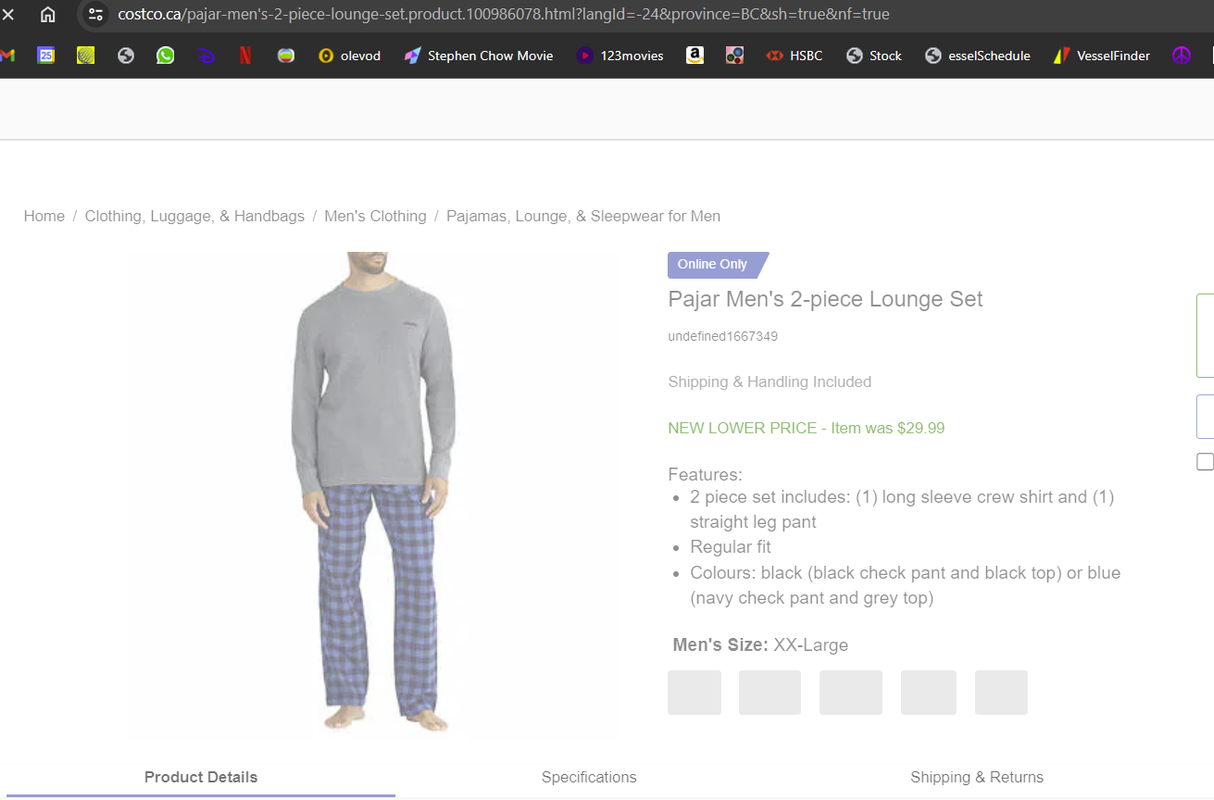
Task: Tick the checkbox at right page edge
Action: [1205, 462]
